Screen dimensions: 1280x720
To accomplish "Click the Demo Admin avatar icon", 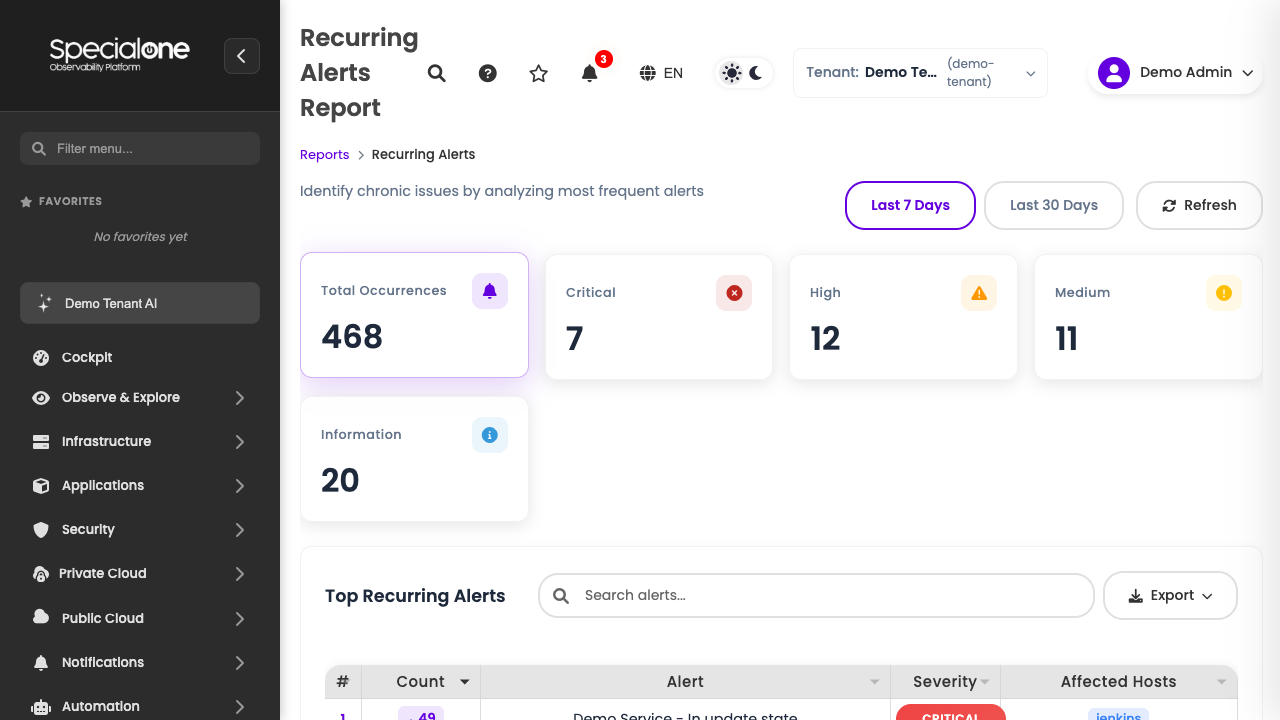I will 1114,73.
